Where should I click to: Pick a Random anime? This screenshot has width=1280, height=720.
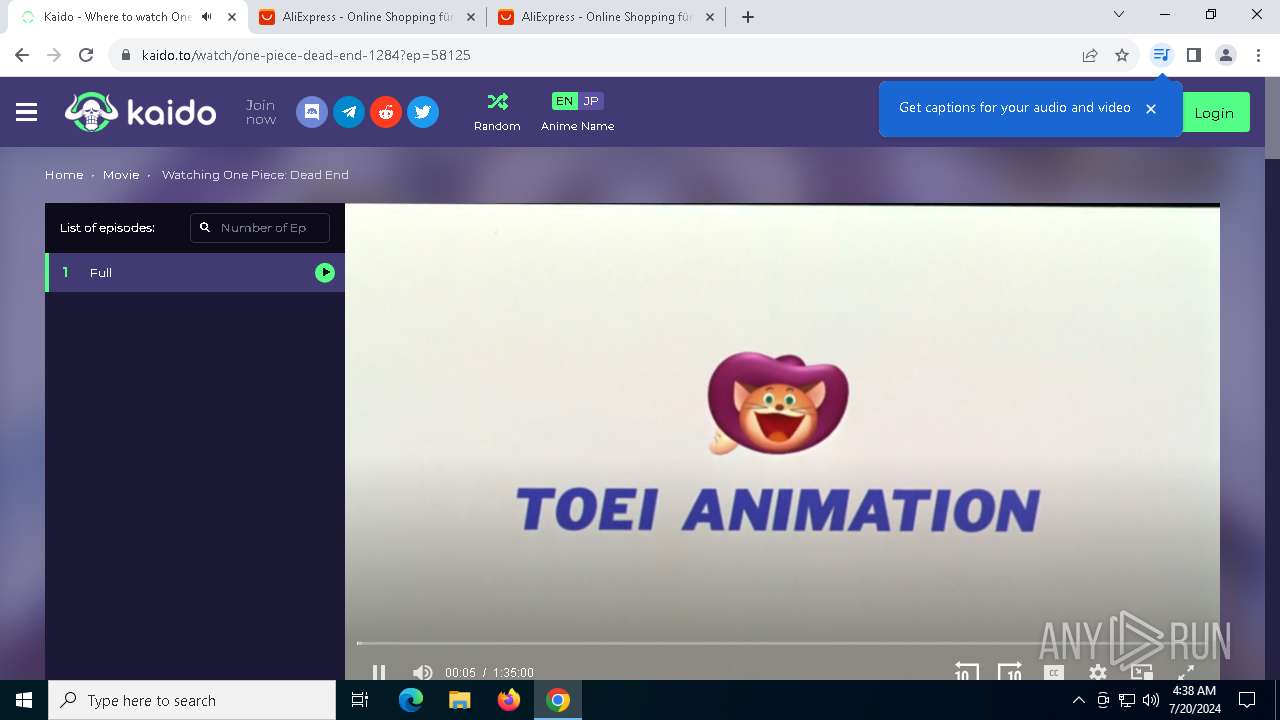tap(497, 112)
